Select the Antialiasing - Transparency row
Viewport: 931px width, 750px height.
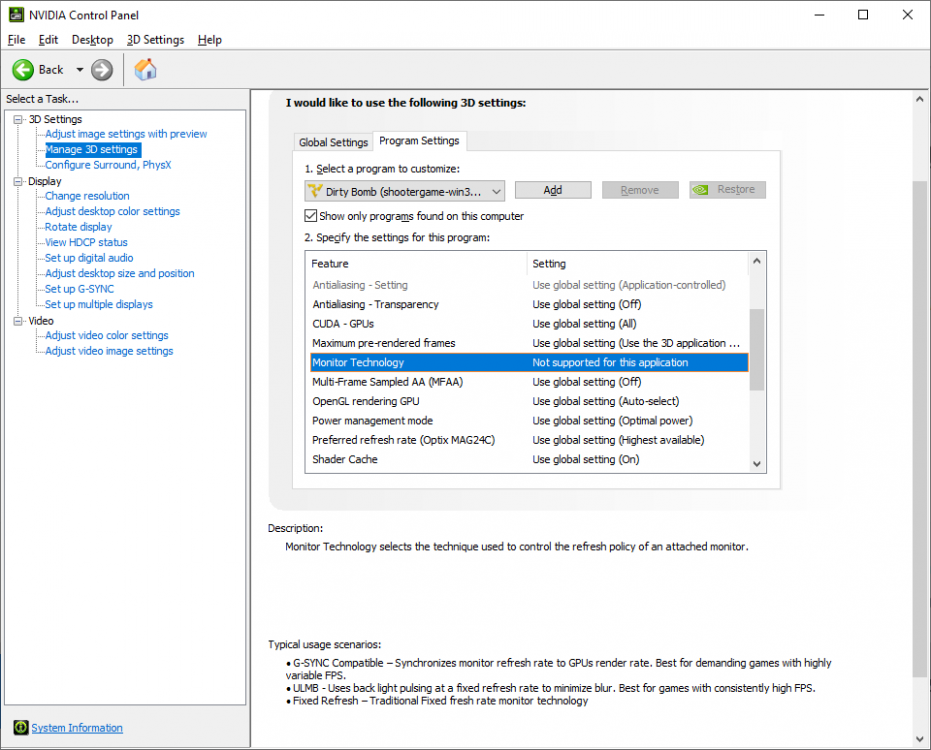click(x=528, y=304)
